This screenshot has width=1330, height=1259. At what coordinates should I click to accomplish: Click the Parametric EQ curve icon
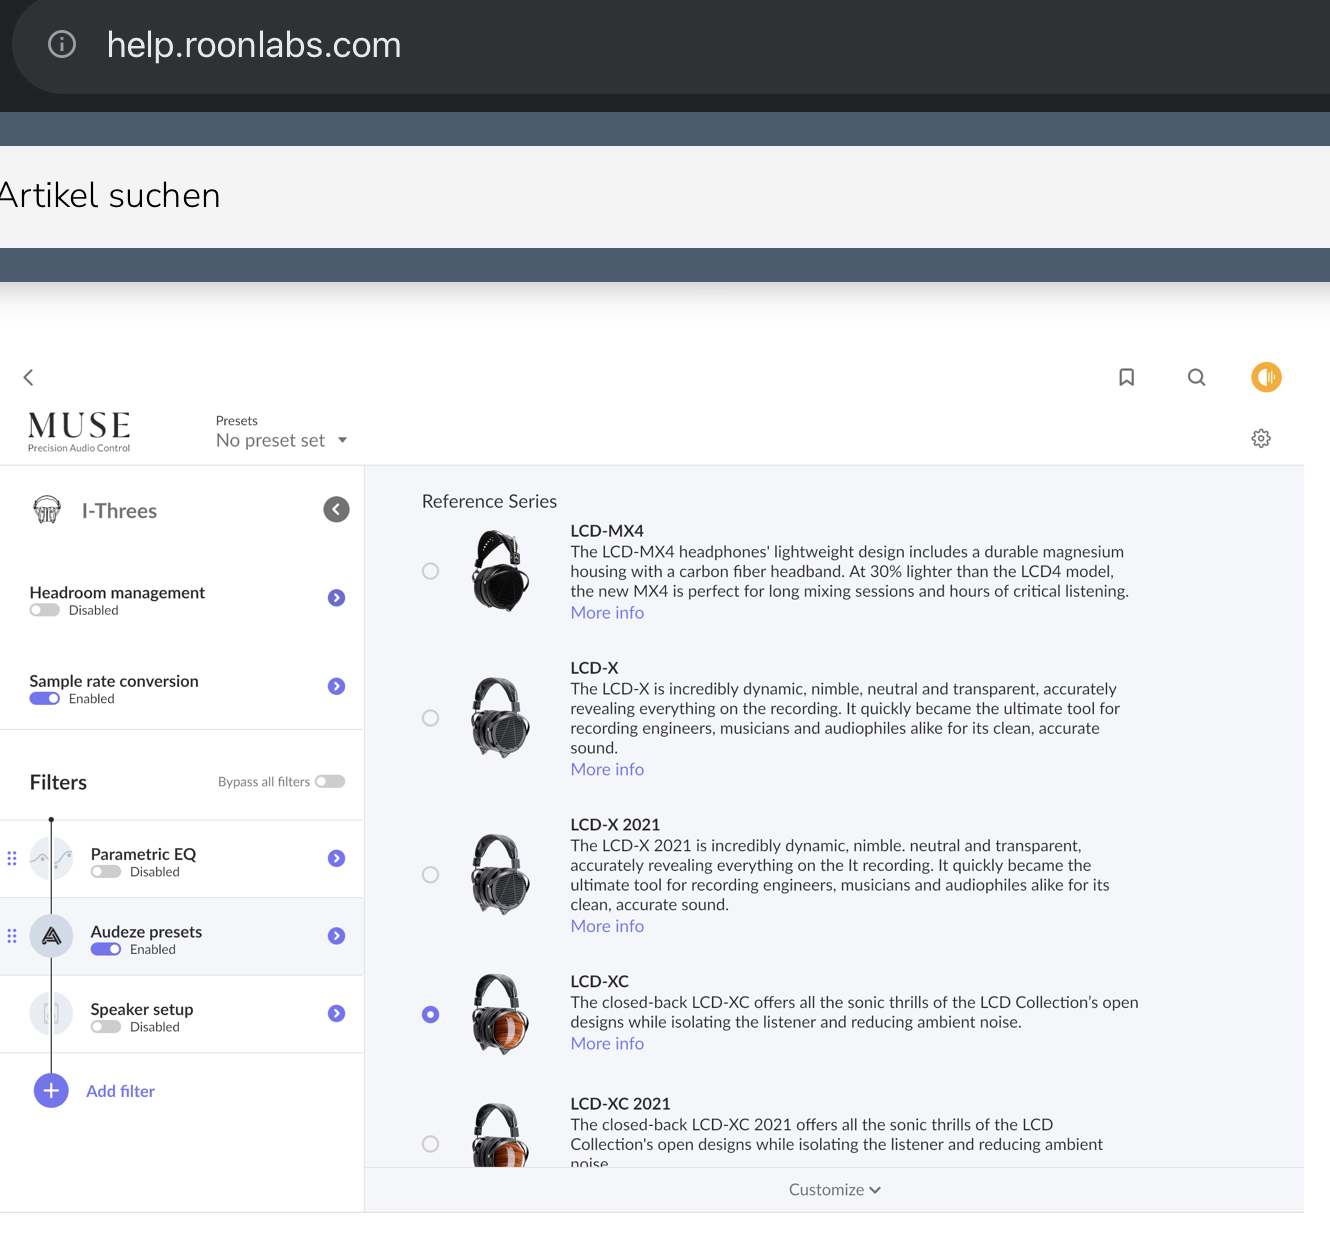pos(51,858)
